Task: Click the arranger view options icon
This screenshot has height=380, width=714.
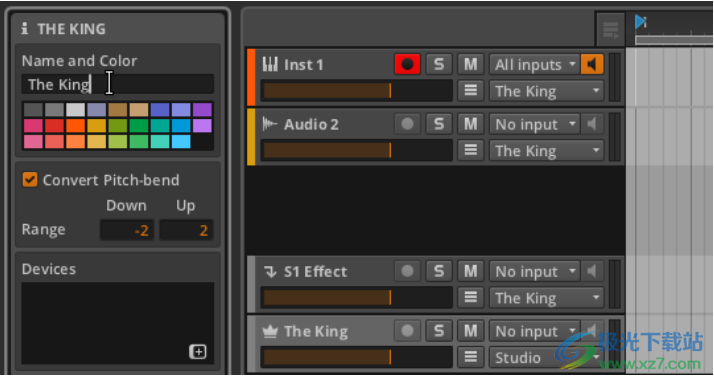Action: coord(610,30)
